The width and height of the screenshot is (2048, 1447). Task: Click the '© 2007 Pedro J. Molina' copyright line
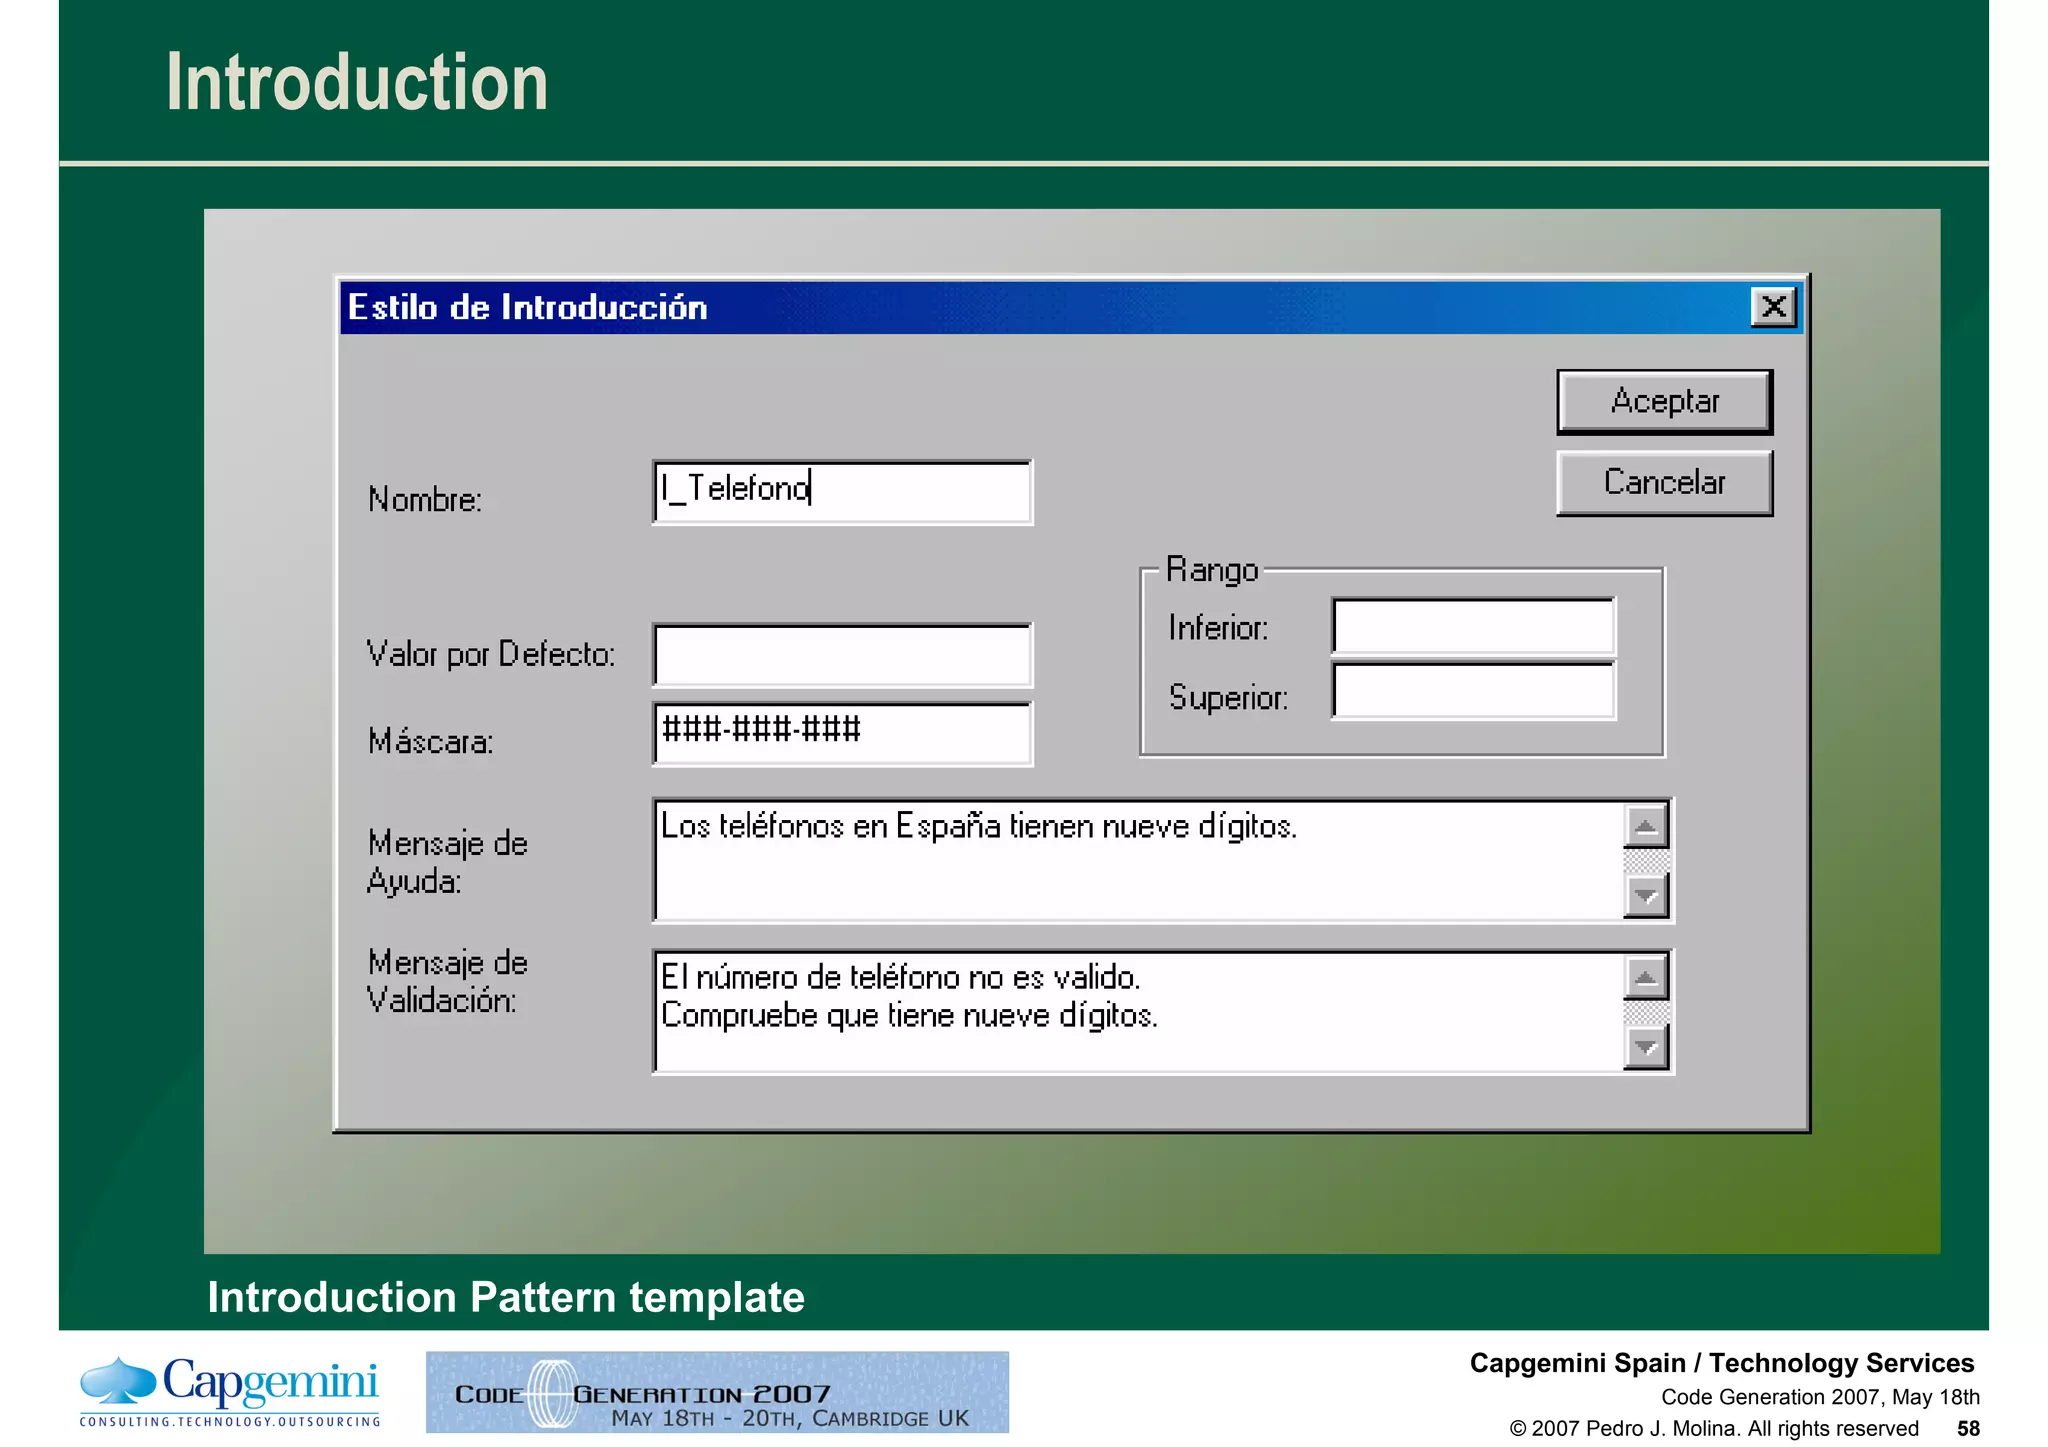1714,1428
